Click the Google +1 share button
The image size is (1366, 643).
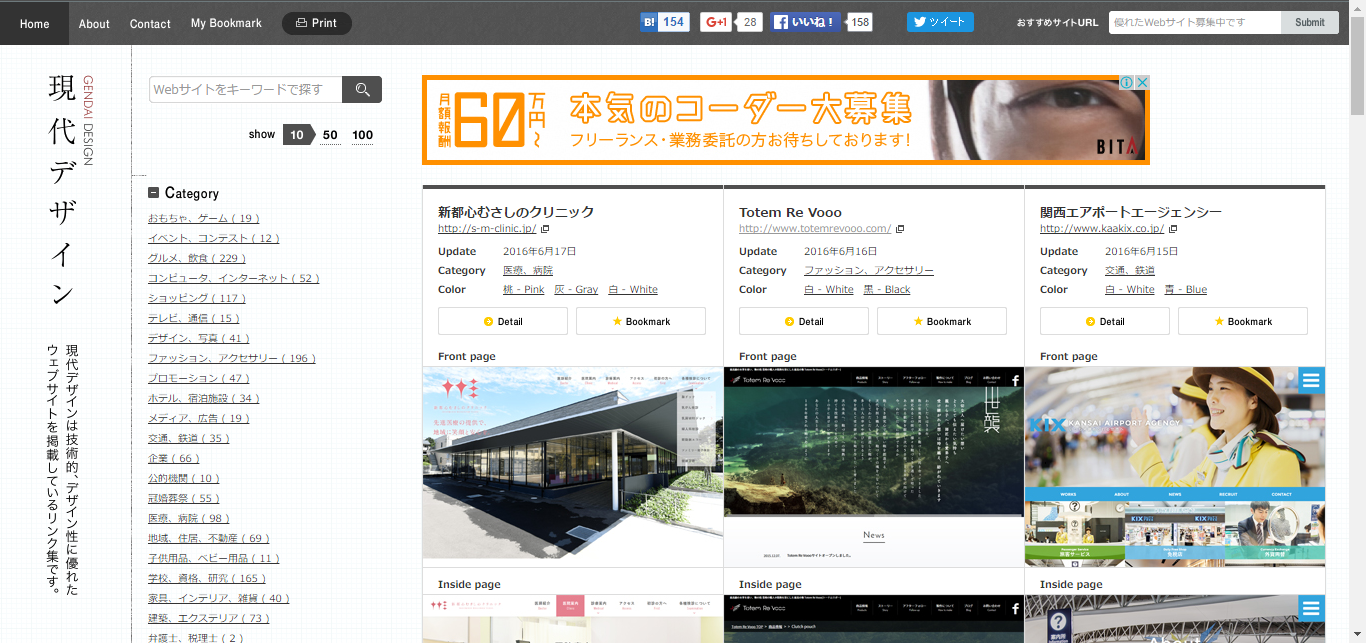pyautogui.click(x=716, y=22)
